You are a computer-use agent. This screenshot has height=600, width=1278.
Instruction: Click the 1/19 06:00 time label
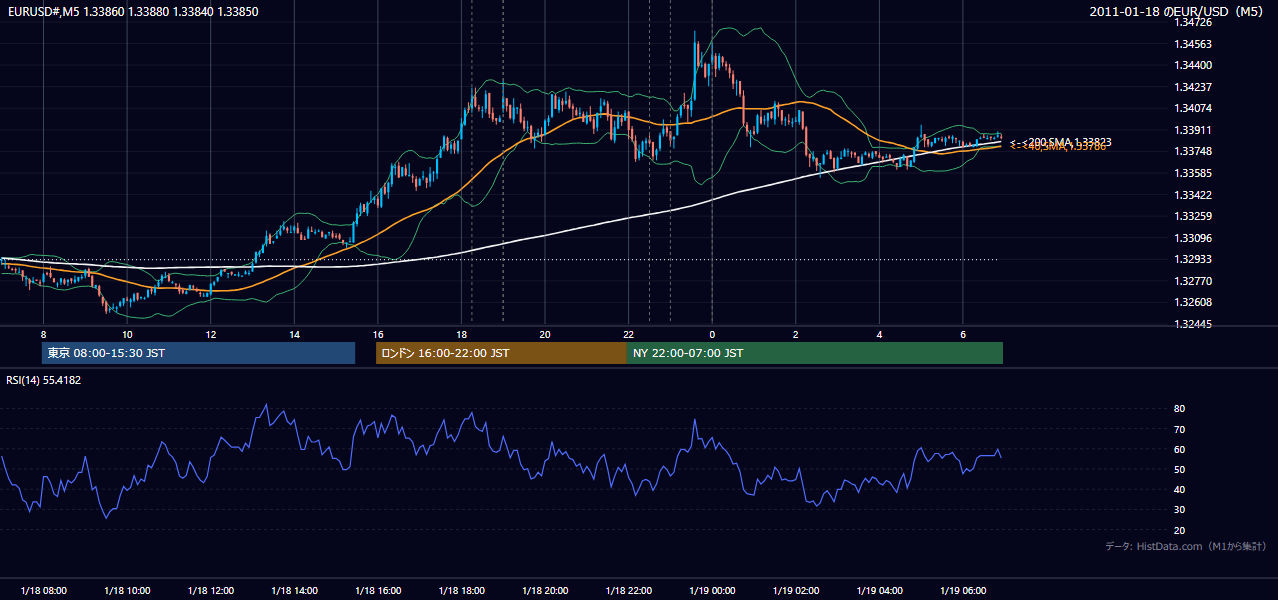tap(962, 590)
